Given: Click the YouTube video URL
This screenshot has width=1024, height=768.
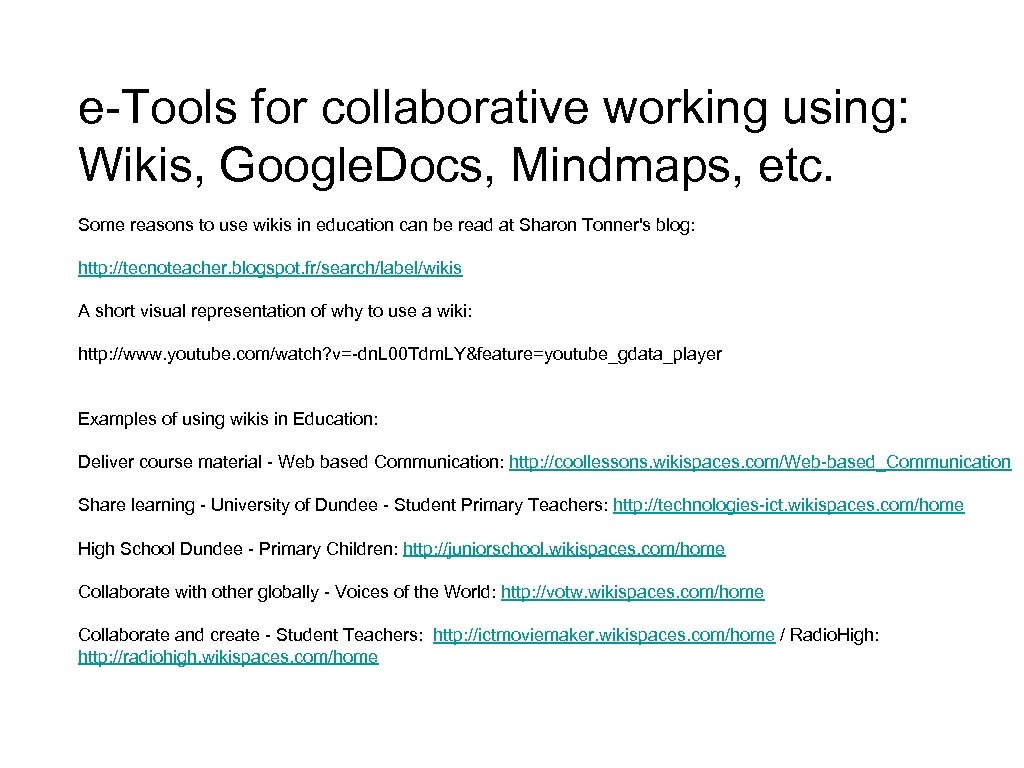Looking at the screenshot, I should pos(400,354).
